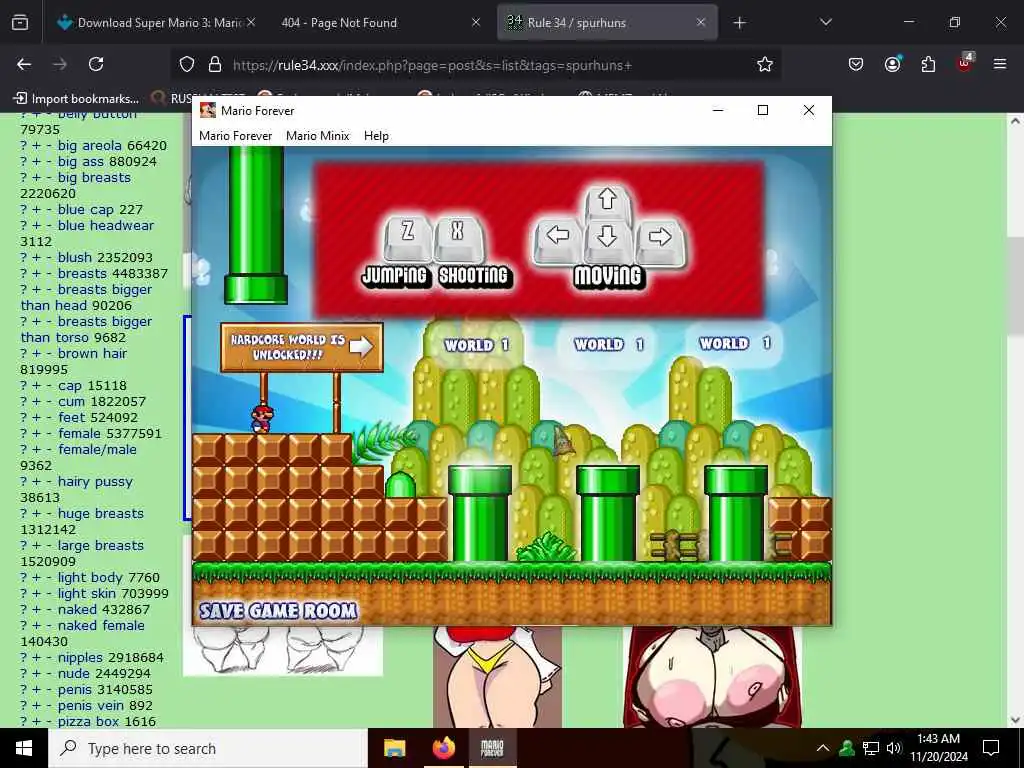Click the browser forward arrow
This screenshot has height=768, width=1024.
59,64
